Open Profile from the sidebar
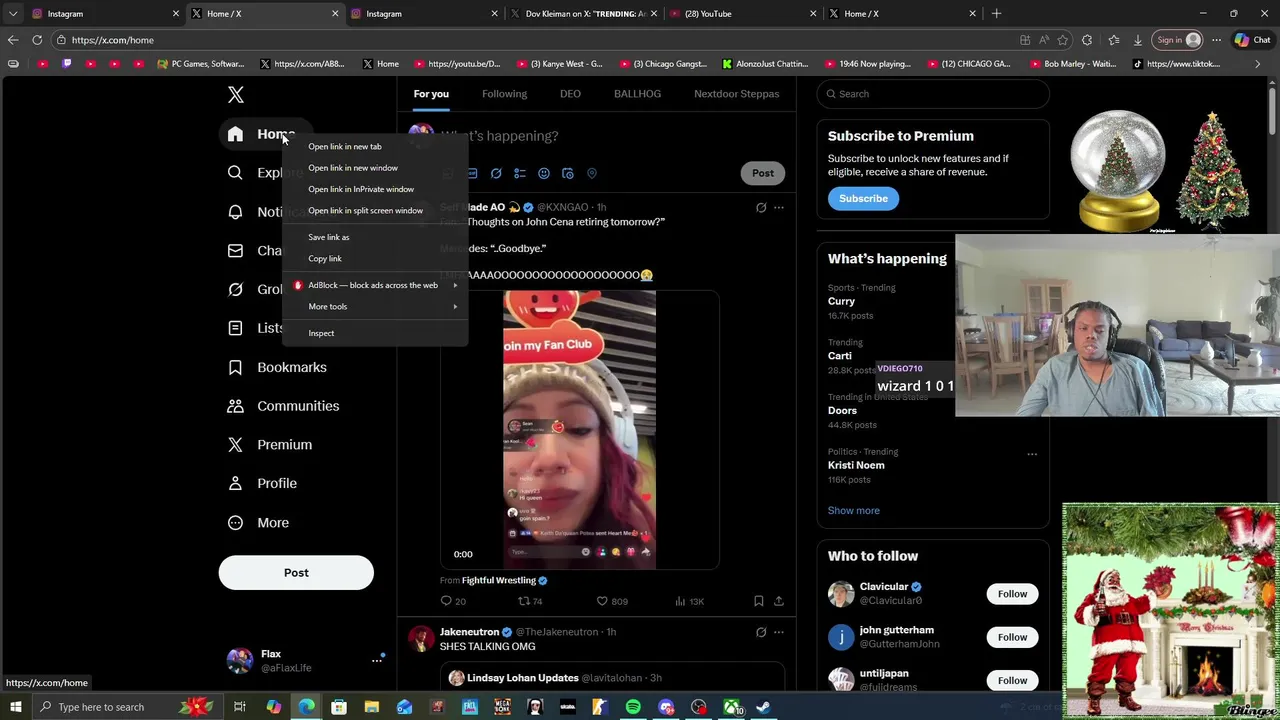Screen dimensions: 1280x720 [262, 484]
